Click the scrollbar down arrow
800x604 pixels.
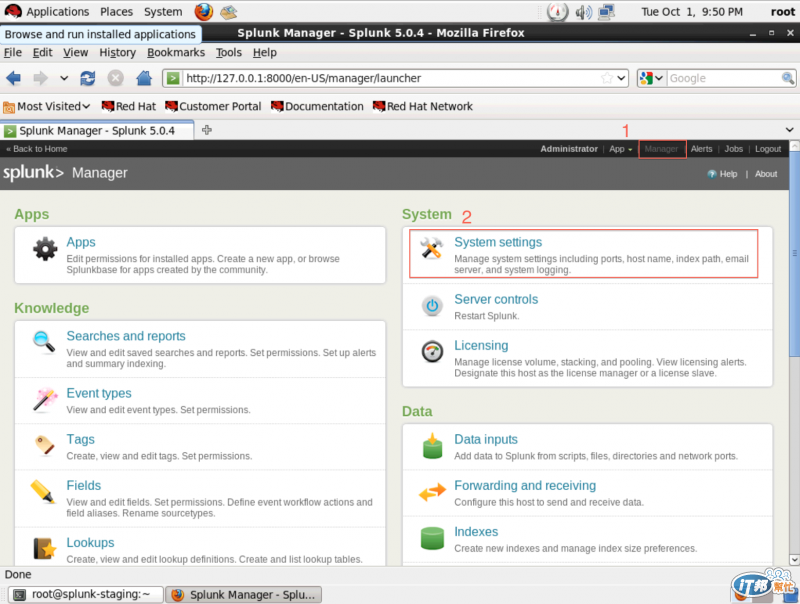pos(794,560)
